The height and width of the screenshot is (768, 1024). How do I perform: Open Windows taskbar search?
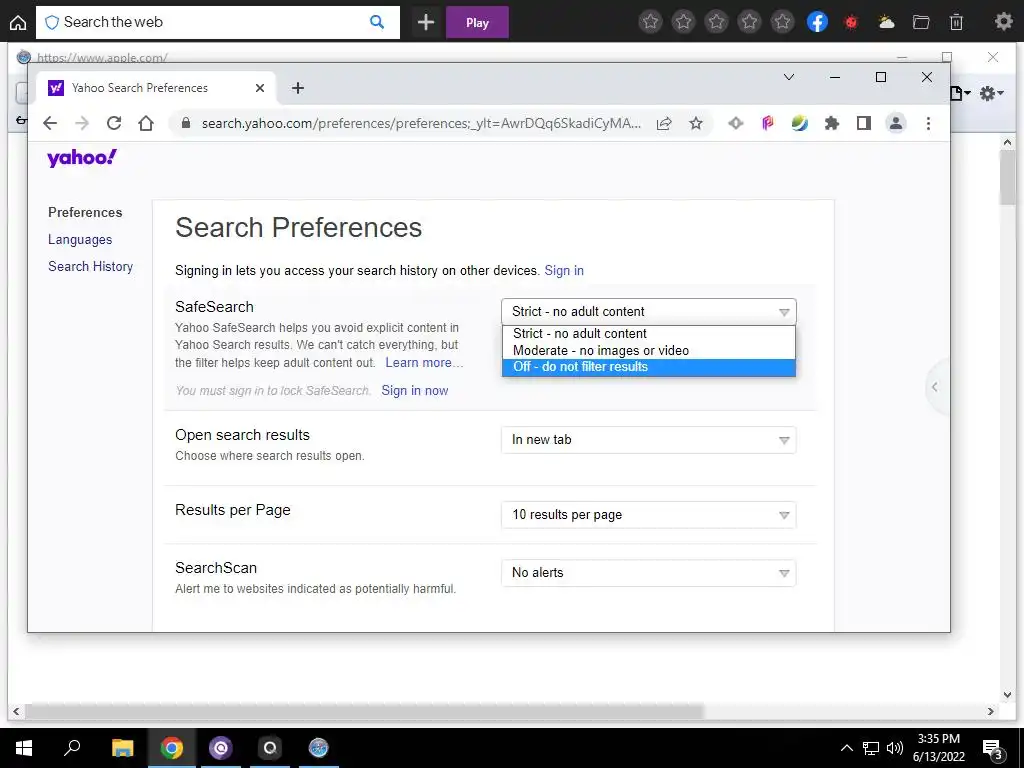[x=72, y=748]
